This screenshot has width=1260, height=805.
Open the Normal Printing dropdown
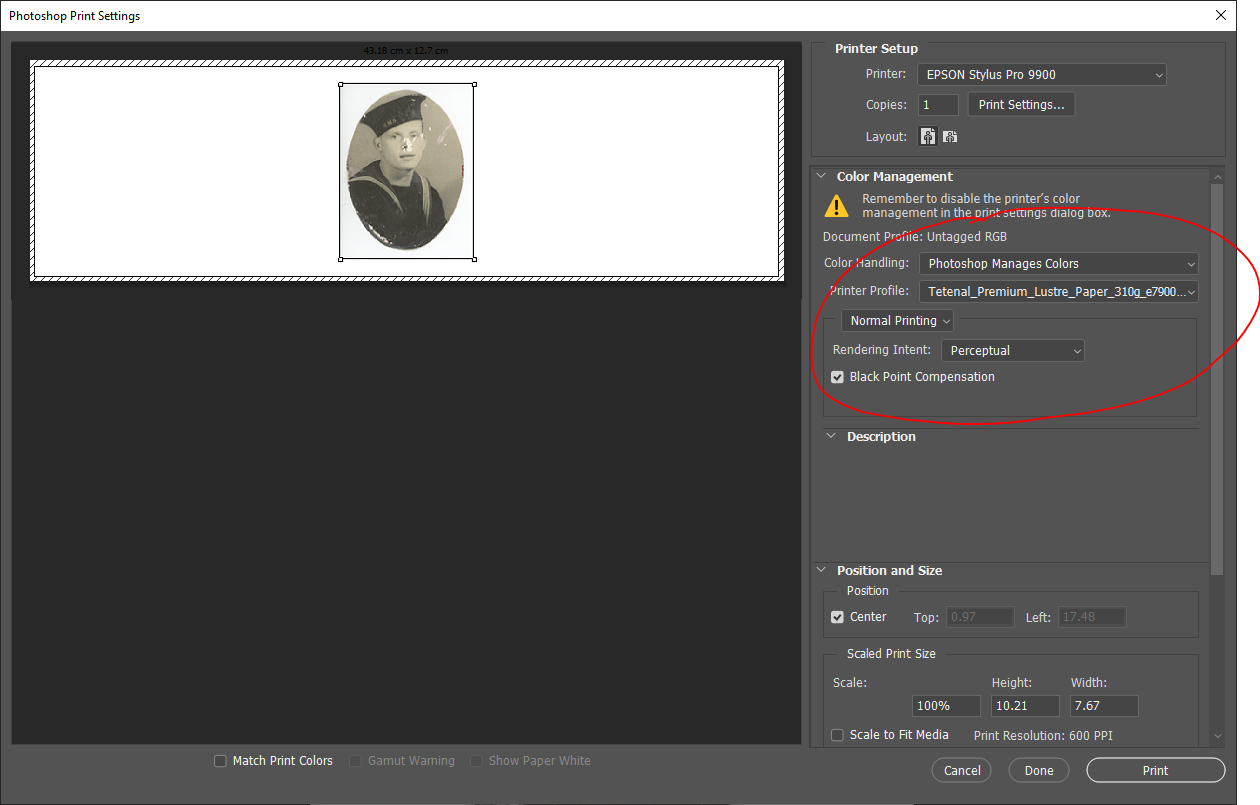tap(897, 321)
